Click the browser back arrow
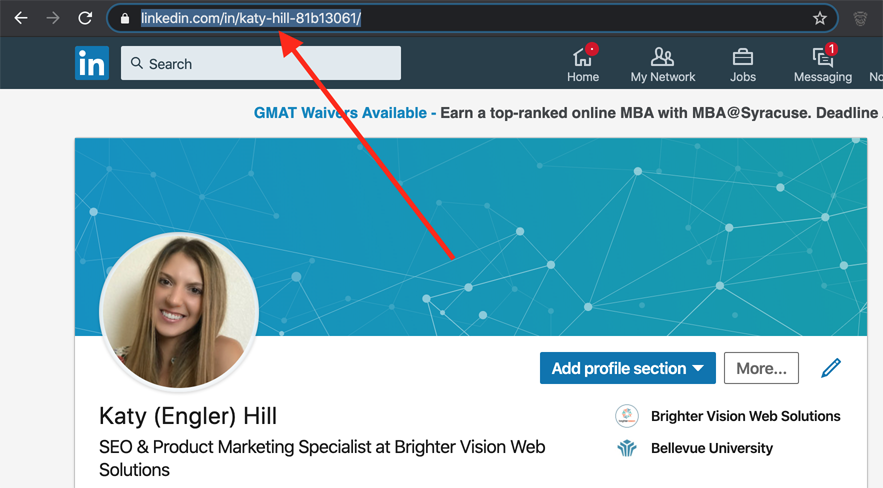The image size is (883, 488). tap(20, 18)
